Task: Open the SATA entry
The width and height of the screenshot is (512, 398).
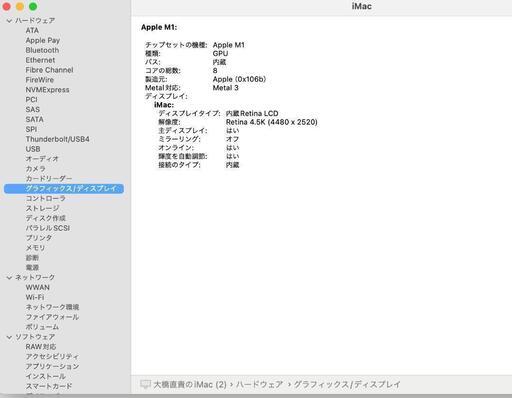Action: click(34, 119)
